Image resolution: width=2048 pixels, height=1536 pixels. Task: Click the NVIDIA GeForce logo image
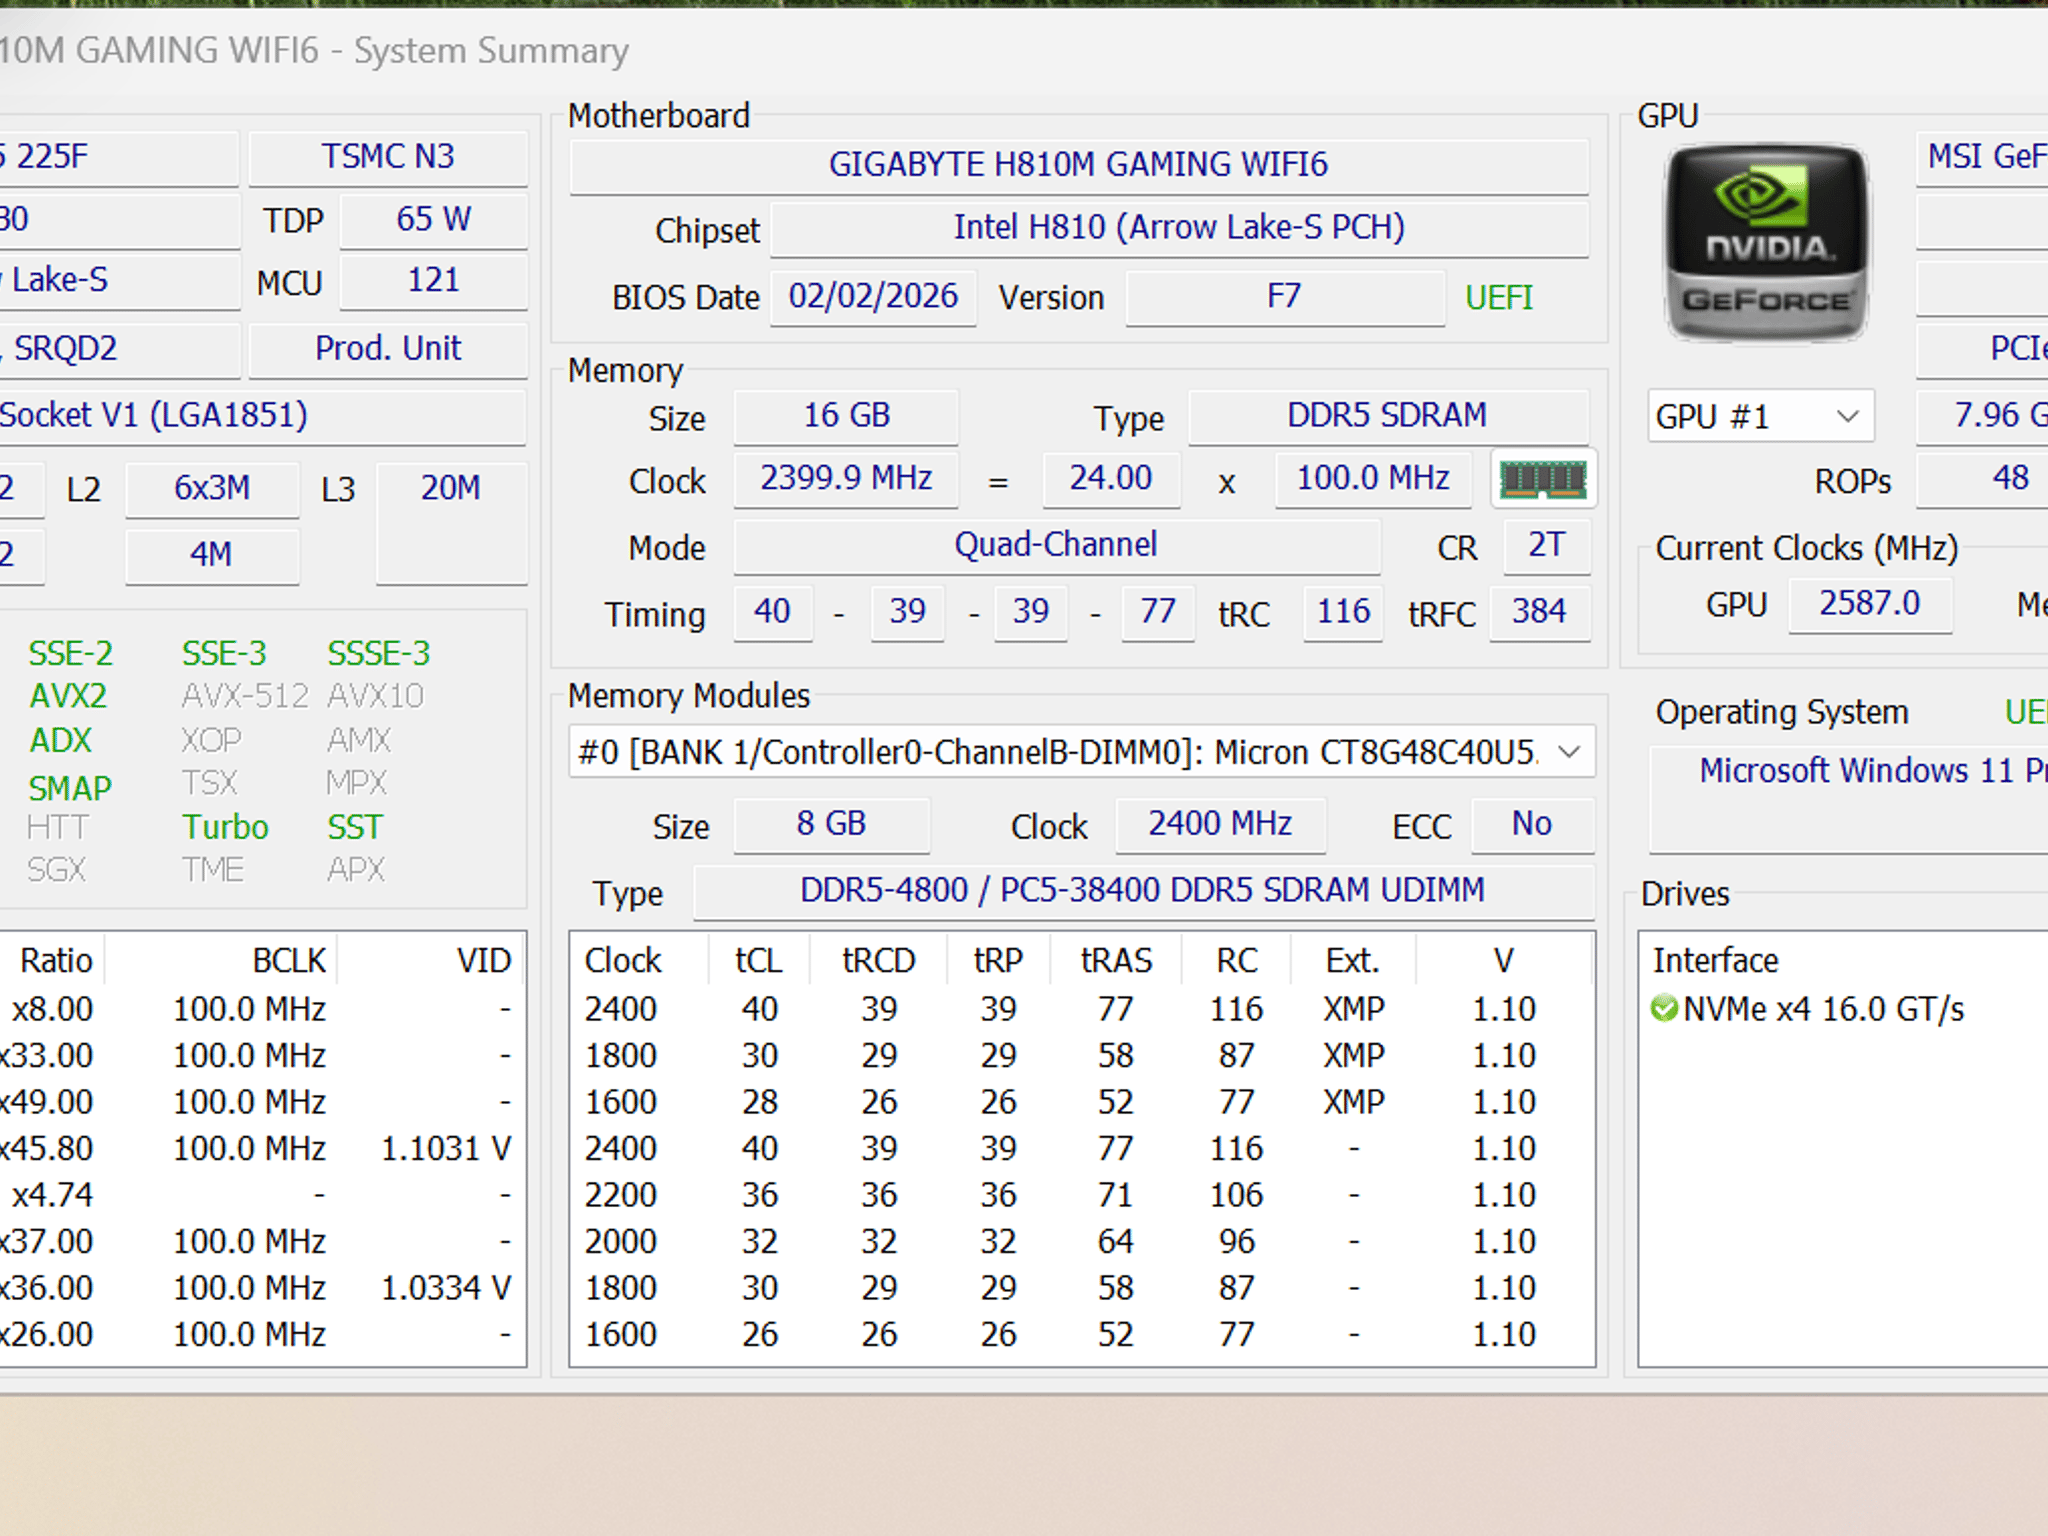[1766, 243]
